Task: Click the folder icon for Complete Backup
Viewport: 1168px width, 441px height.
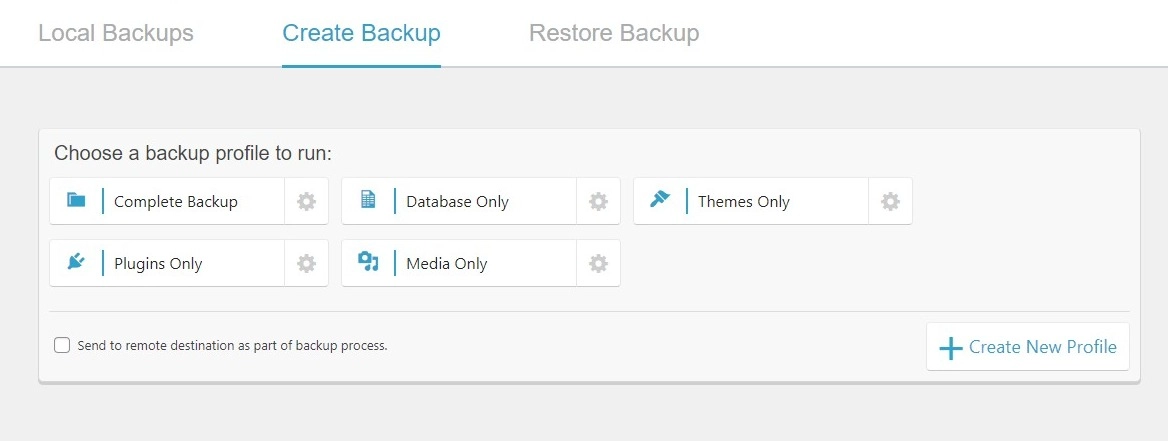Action: (76, 200)
